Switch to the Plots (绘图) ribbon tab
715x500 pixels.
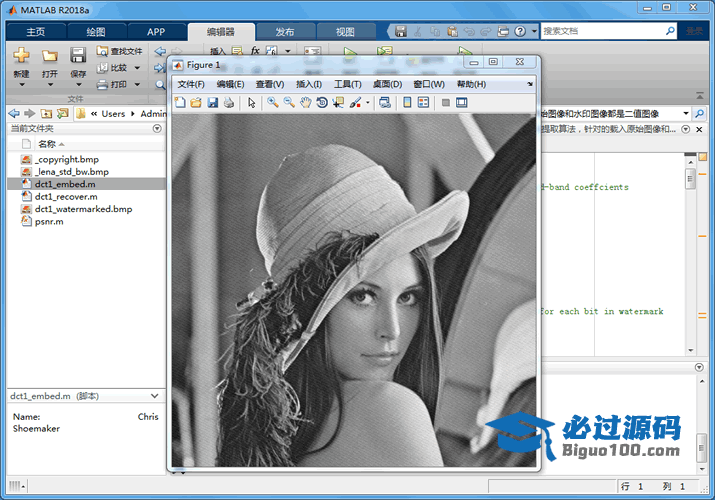[96, 32]
